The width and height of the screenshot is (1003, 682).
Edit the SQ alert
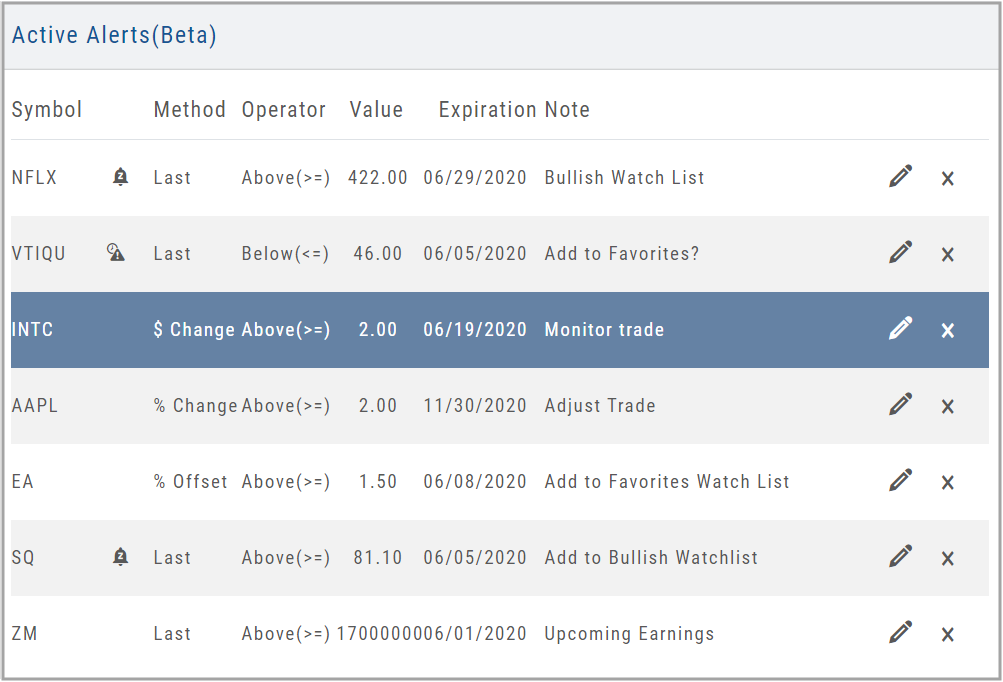(x=900, y=558)
